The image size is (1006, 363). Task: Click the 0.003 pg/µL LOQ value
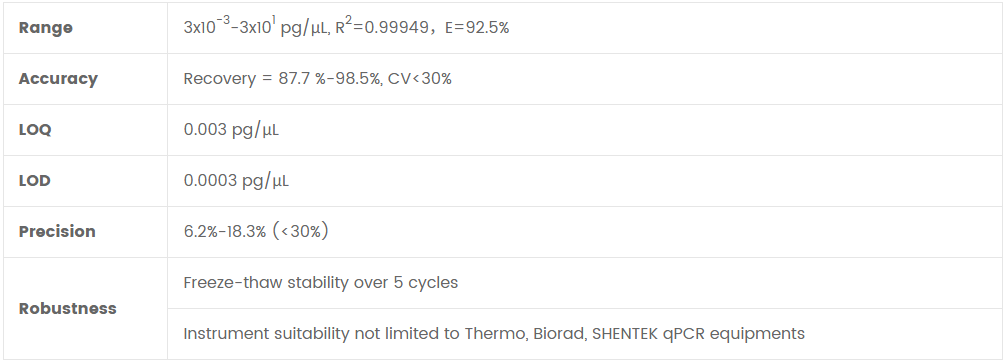coord(232,130)
